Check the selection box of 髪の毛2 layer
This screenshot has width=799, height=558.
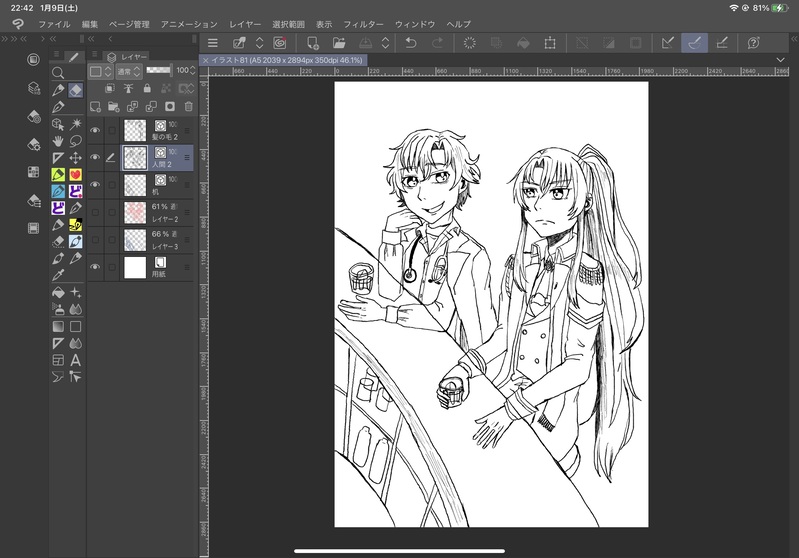pos(112,130)
